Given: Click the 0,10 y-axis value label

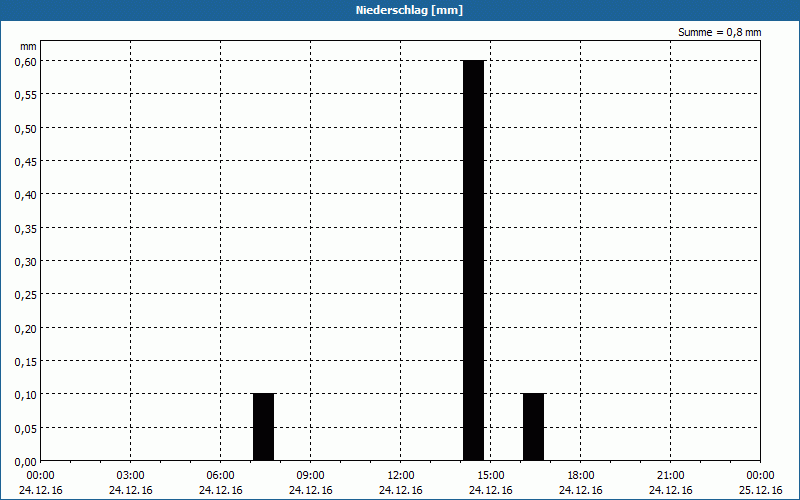Looking at the screenshot, I should 25,394.
